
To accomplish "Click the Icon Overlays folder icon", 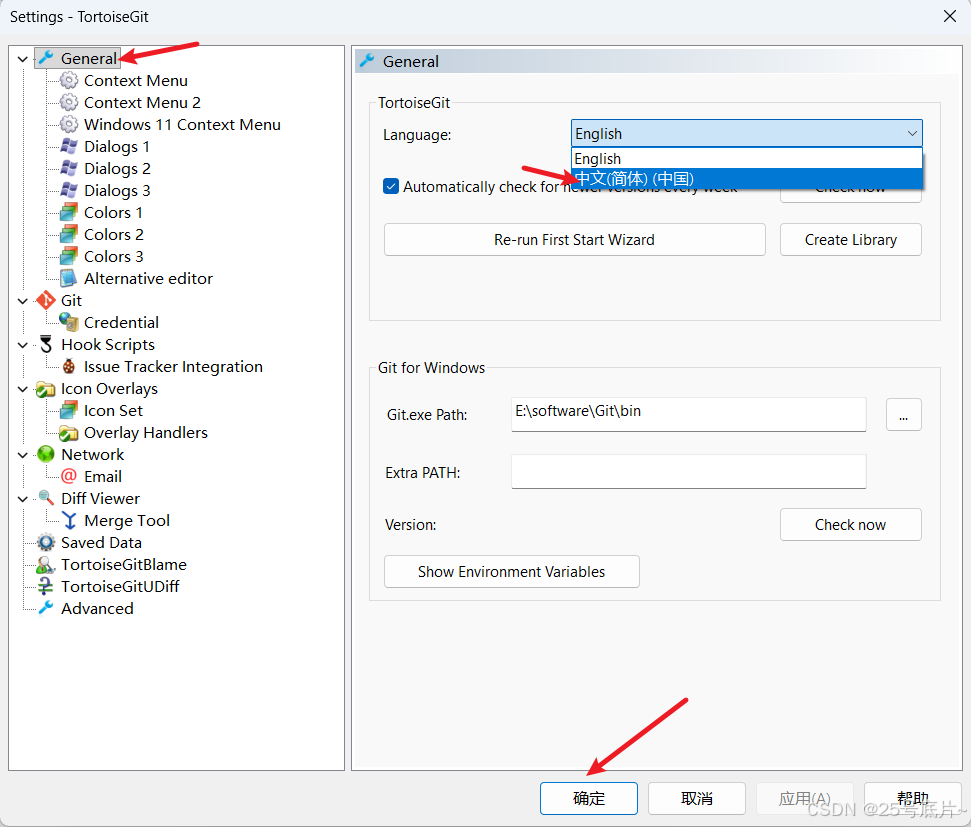I will [x=46, y=389].
